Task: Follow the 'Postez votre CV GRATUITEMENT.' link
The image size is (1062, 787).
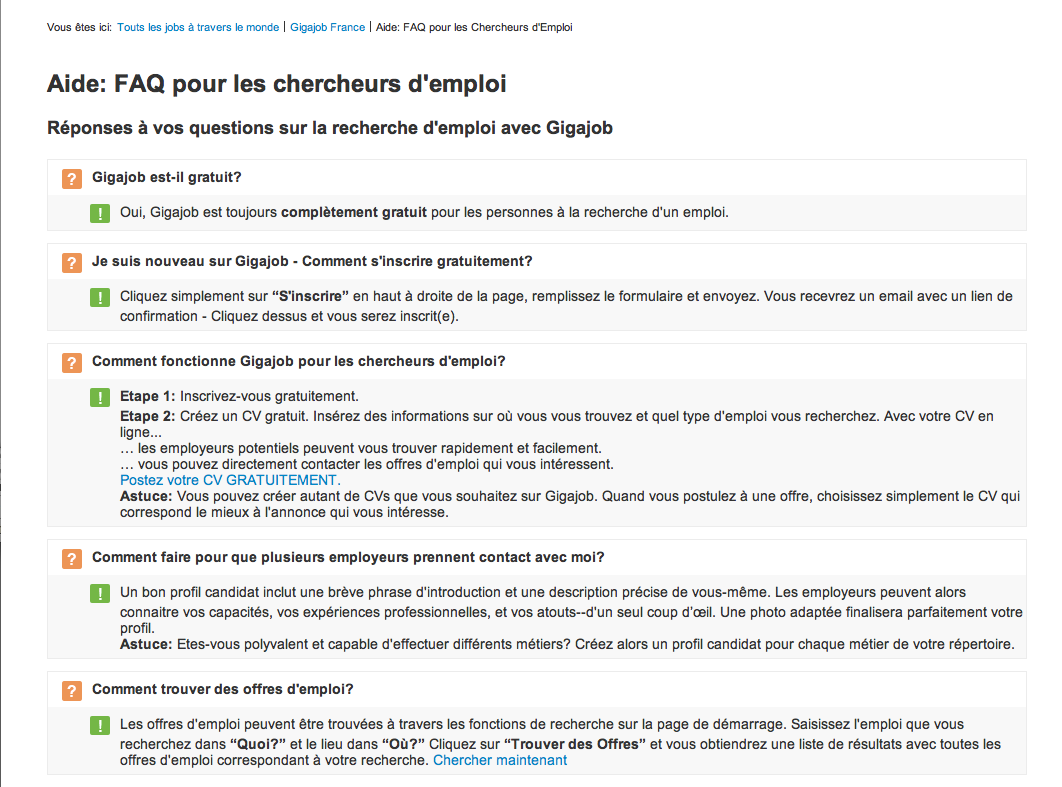Action: [230, 480]
